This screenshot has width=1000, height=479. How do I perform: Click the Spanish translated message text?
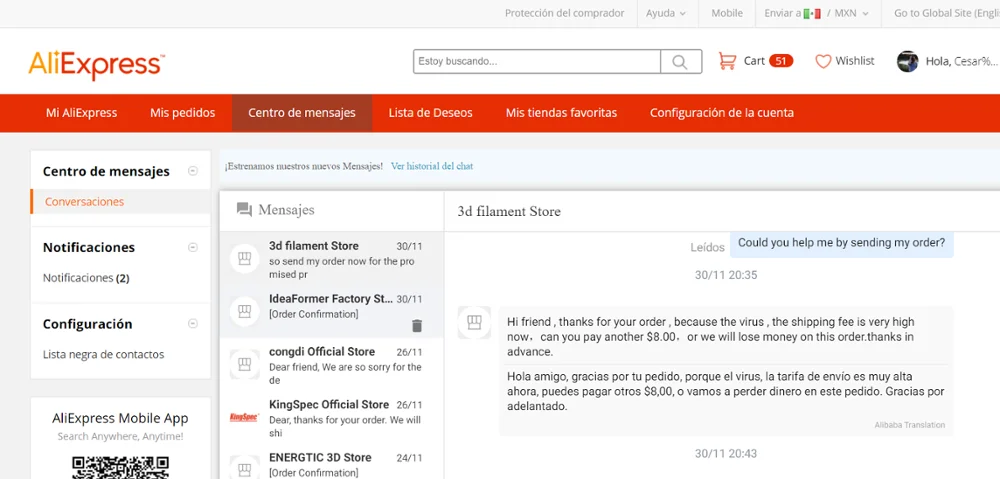coord(726,390)
